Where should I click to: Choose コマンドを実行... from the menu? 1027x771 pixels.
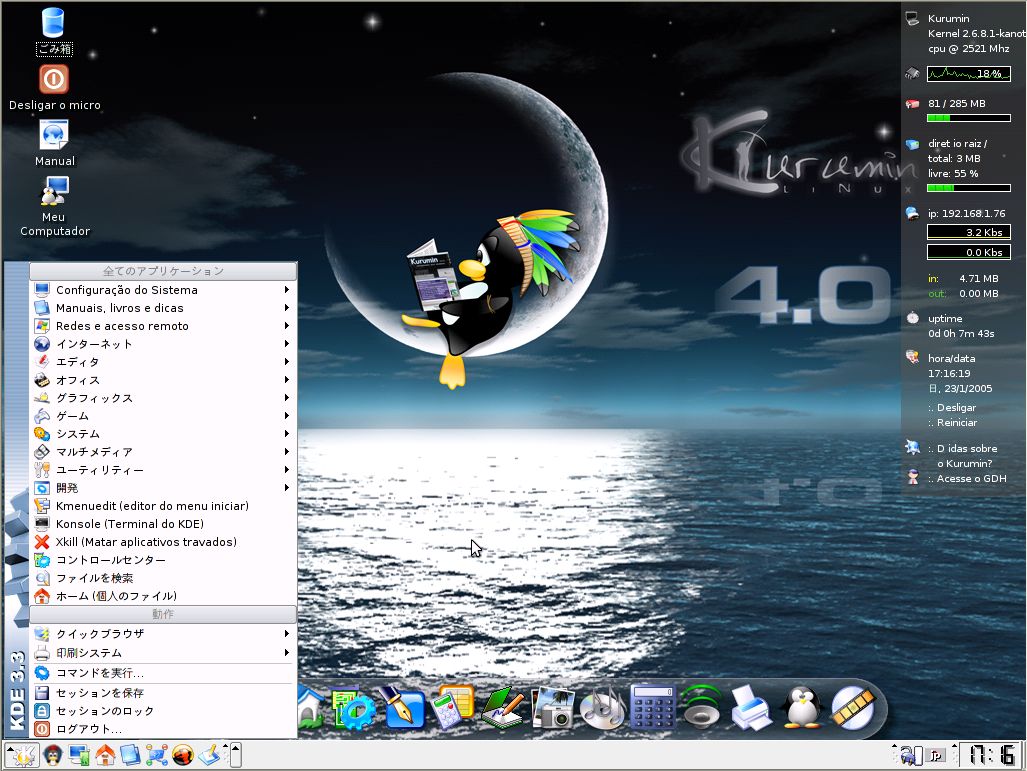[x=163, y=673]
